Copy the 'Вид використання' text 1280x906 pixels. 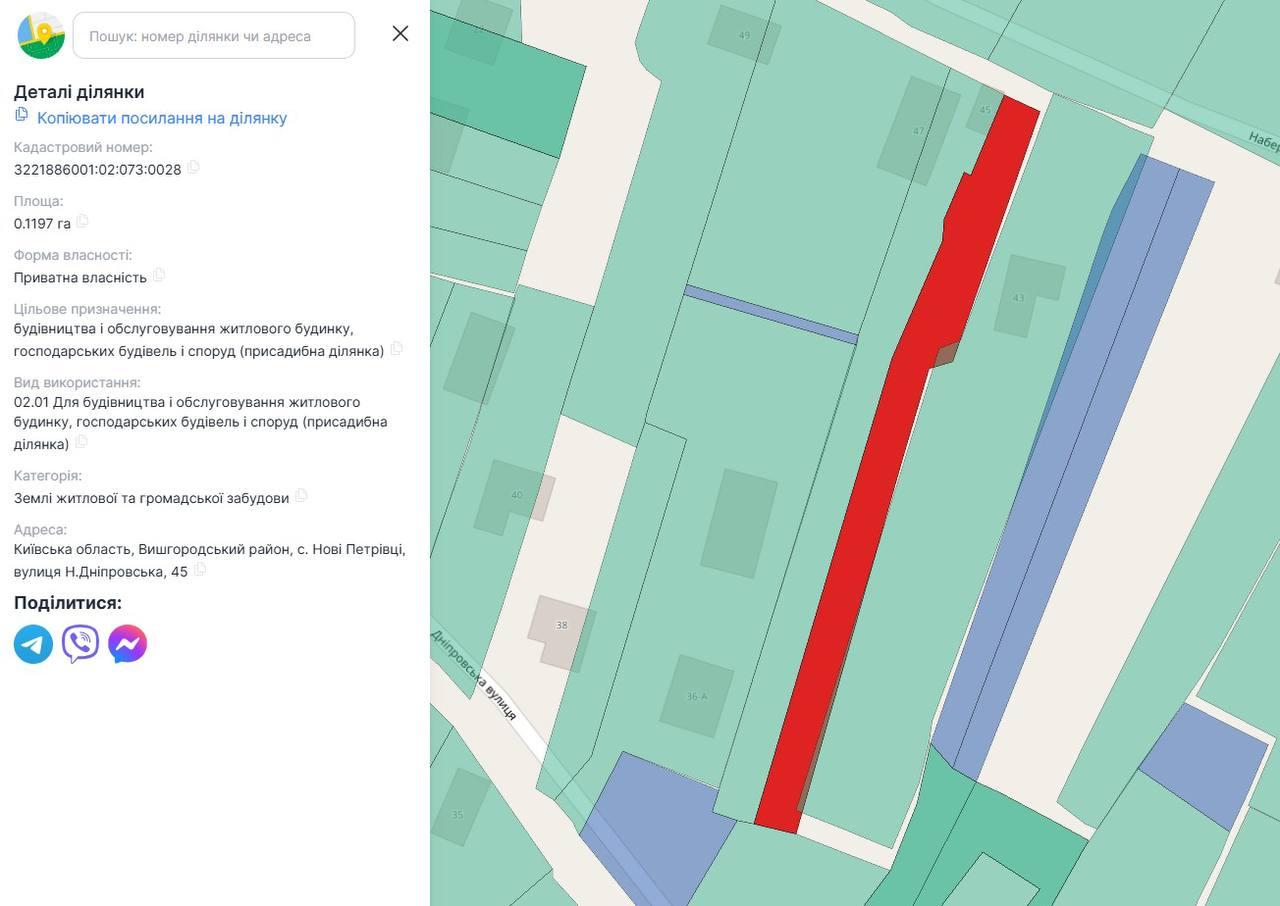(x=82, y=442)
